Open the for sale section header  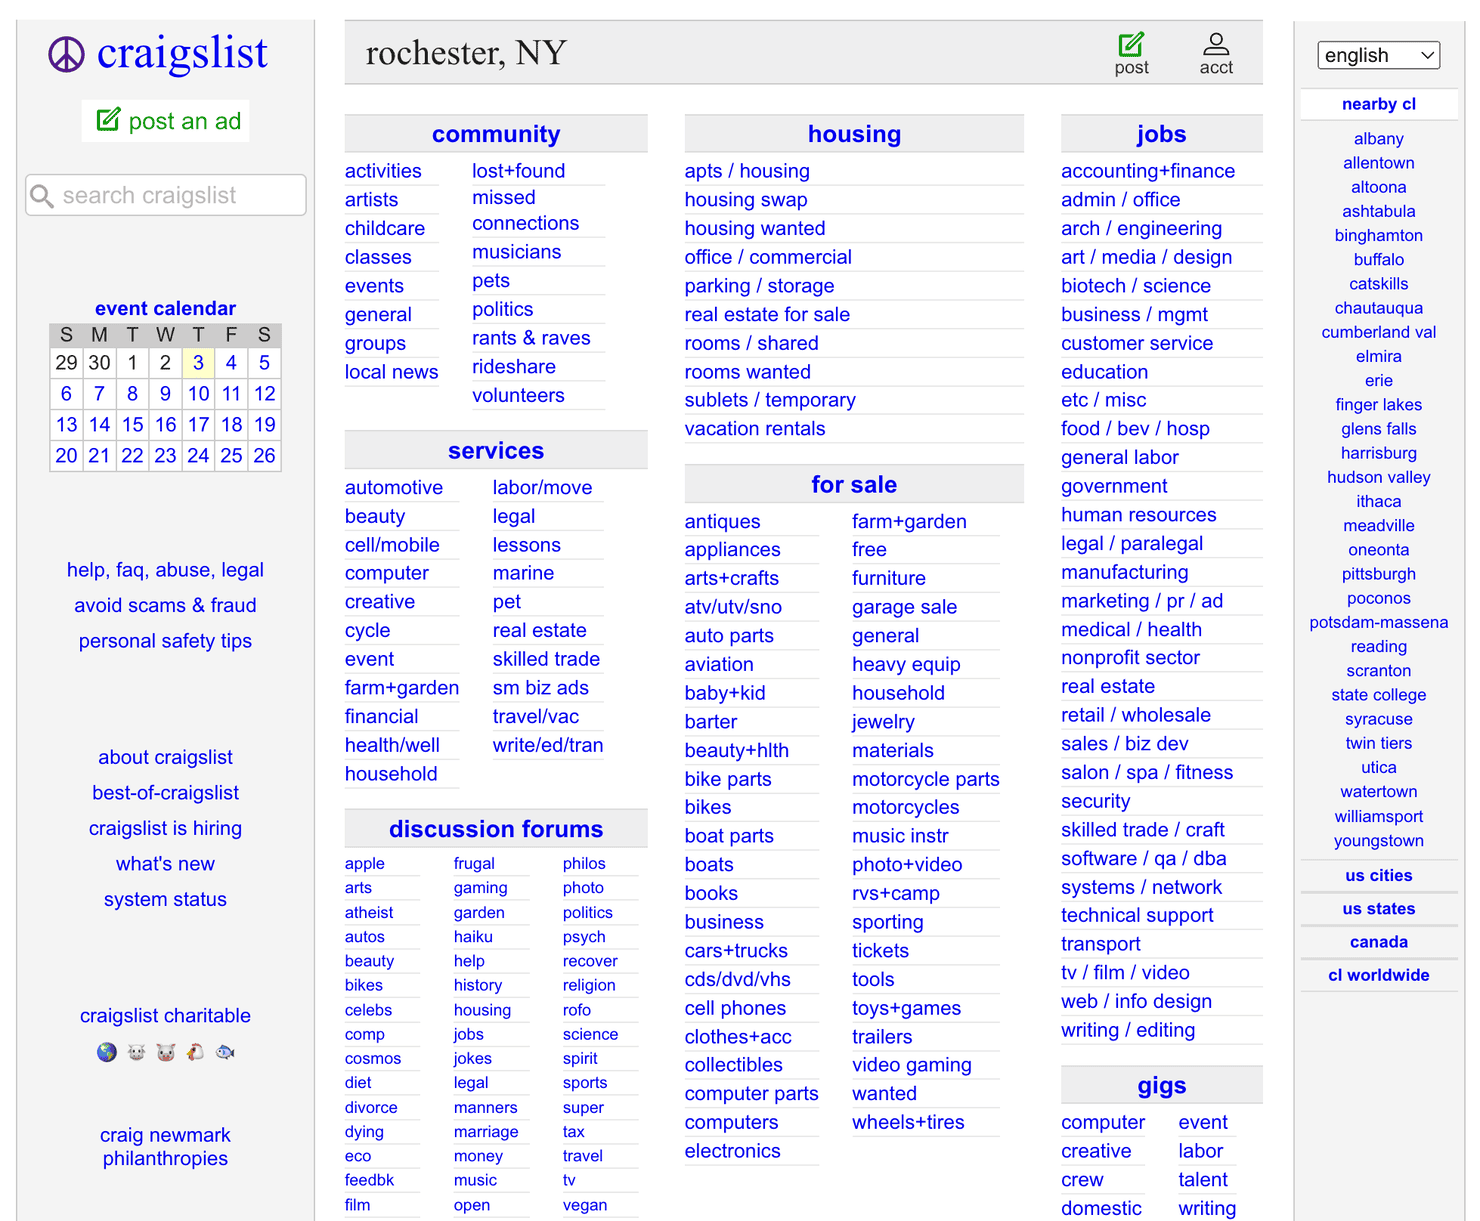[854, 485]
